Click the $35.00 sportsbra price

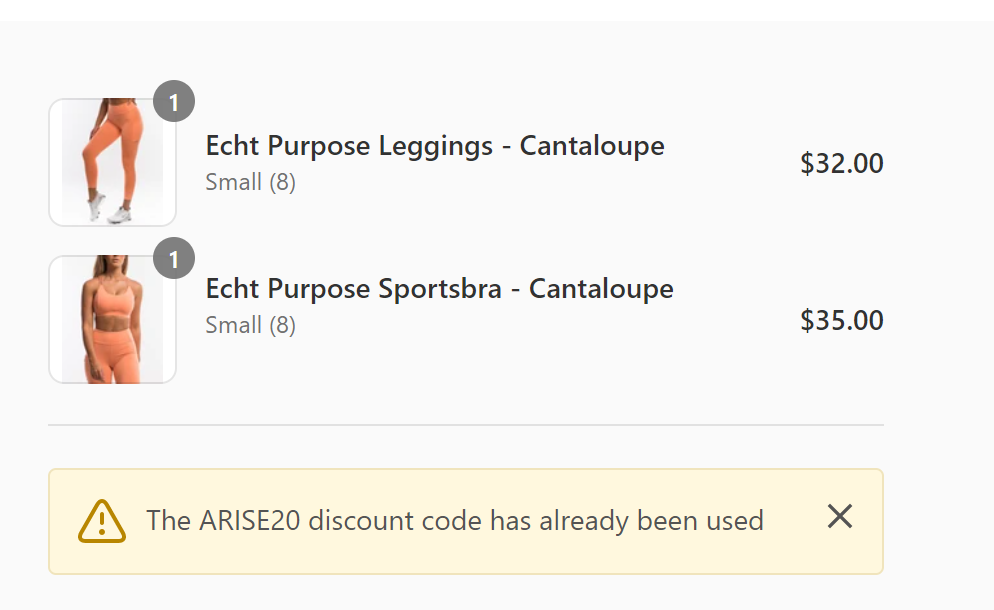(x=842, y=320)
